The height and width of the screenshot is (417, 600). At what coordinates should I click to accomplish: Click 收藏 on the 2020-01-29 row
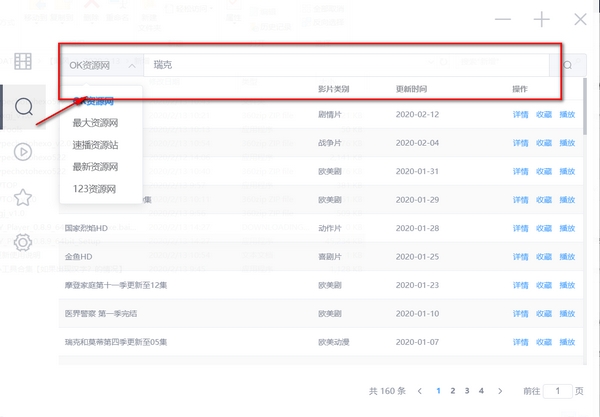pyautogui.click(x=544, y=200)
